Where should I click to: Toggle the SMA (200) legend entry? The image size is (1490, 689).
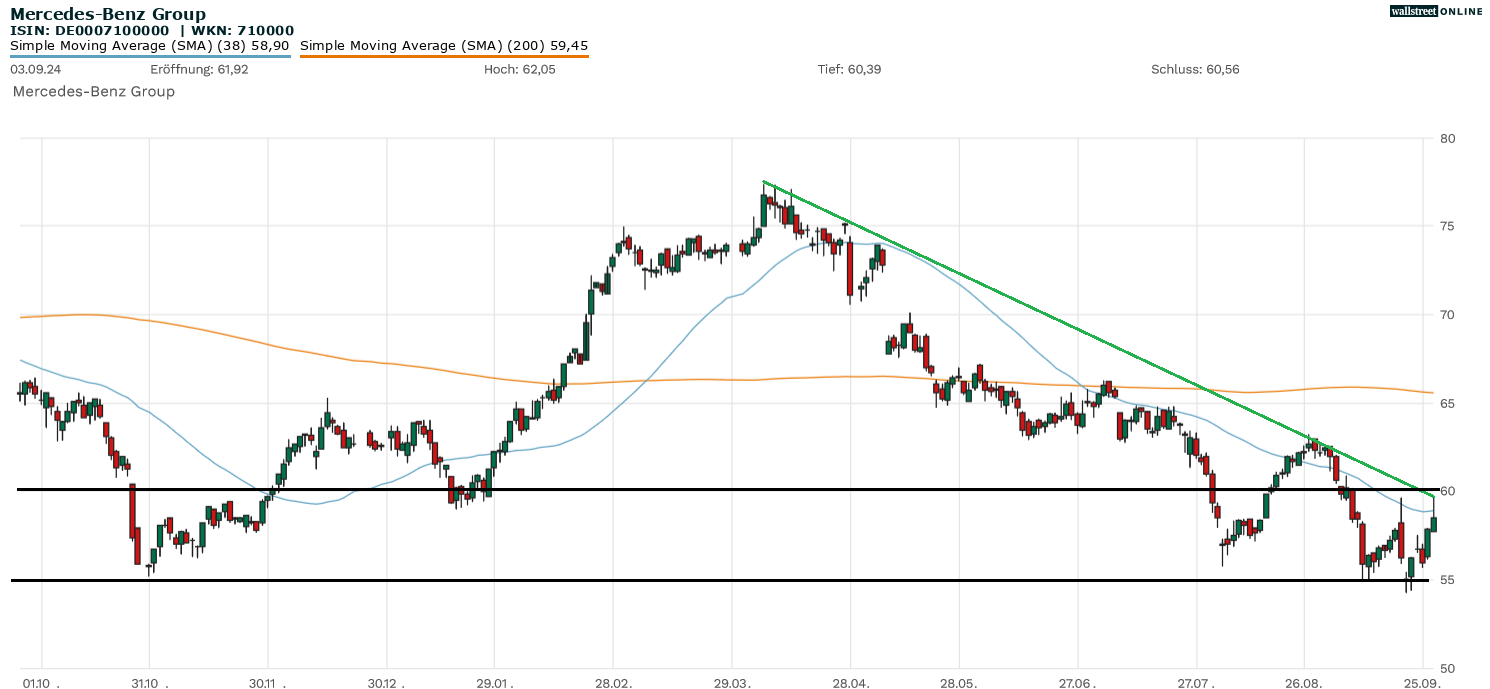[x=444, y=46]
